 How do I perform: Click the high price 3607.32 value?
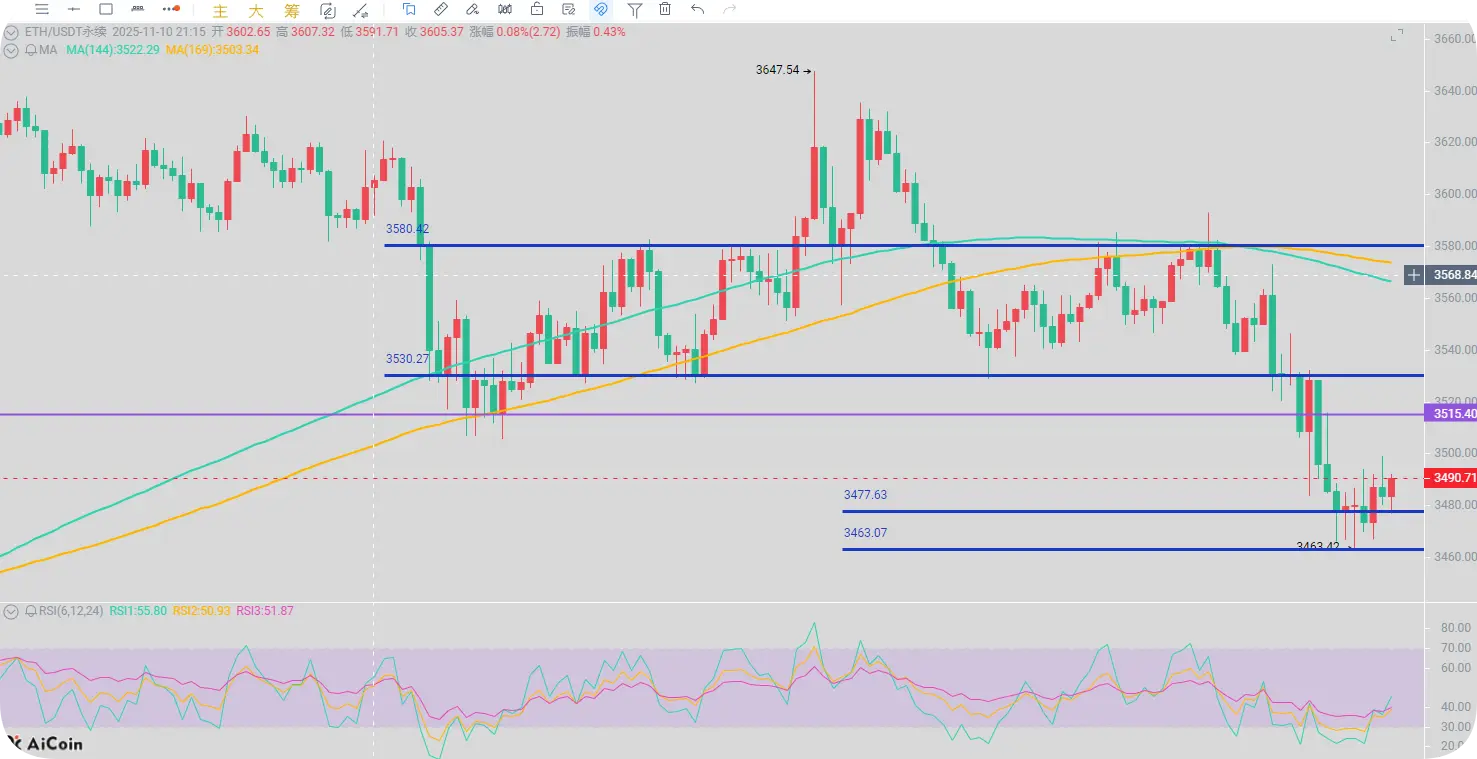coord(314,32)
